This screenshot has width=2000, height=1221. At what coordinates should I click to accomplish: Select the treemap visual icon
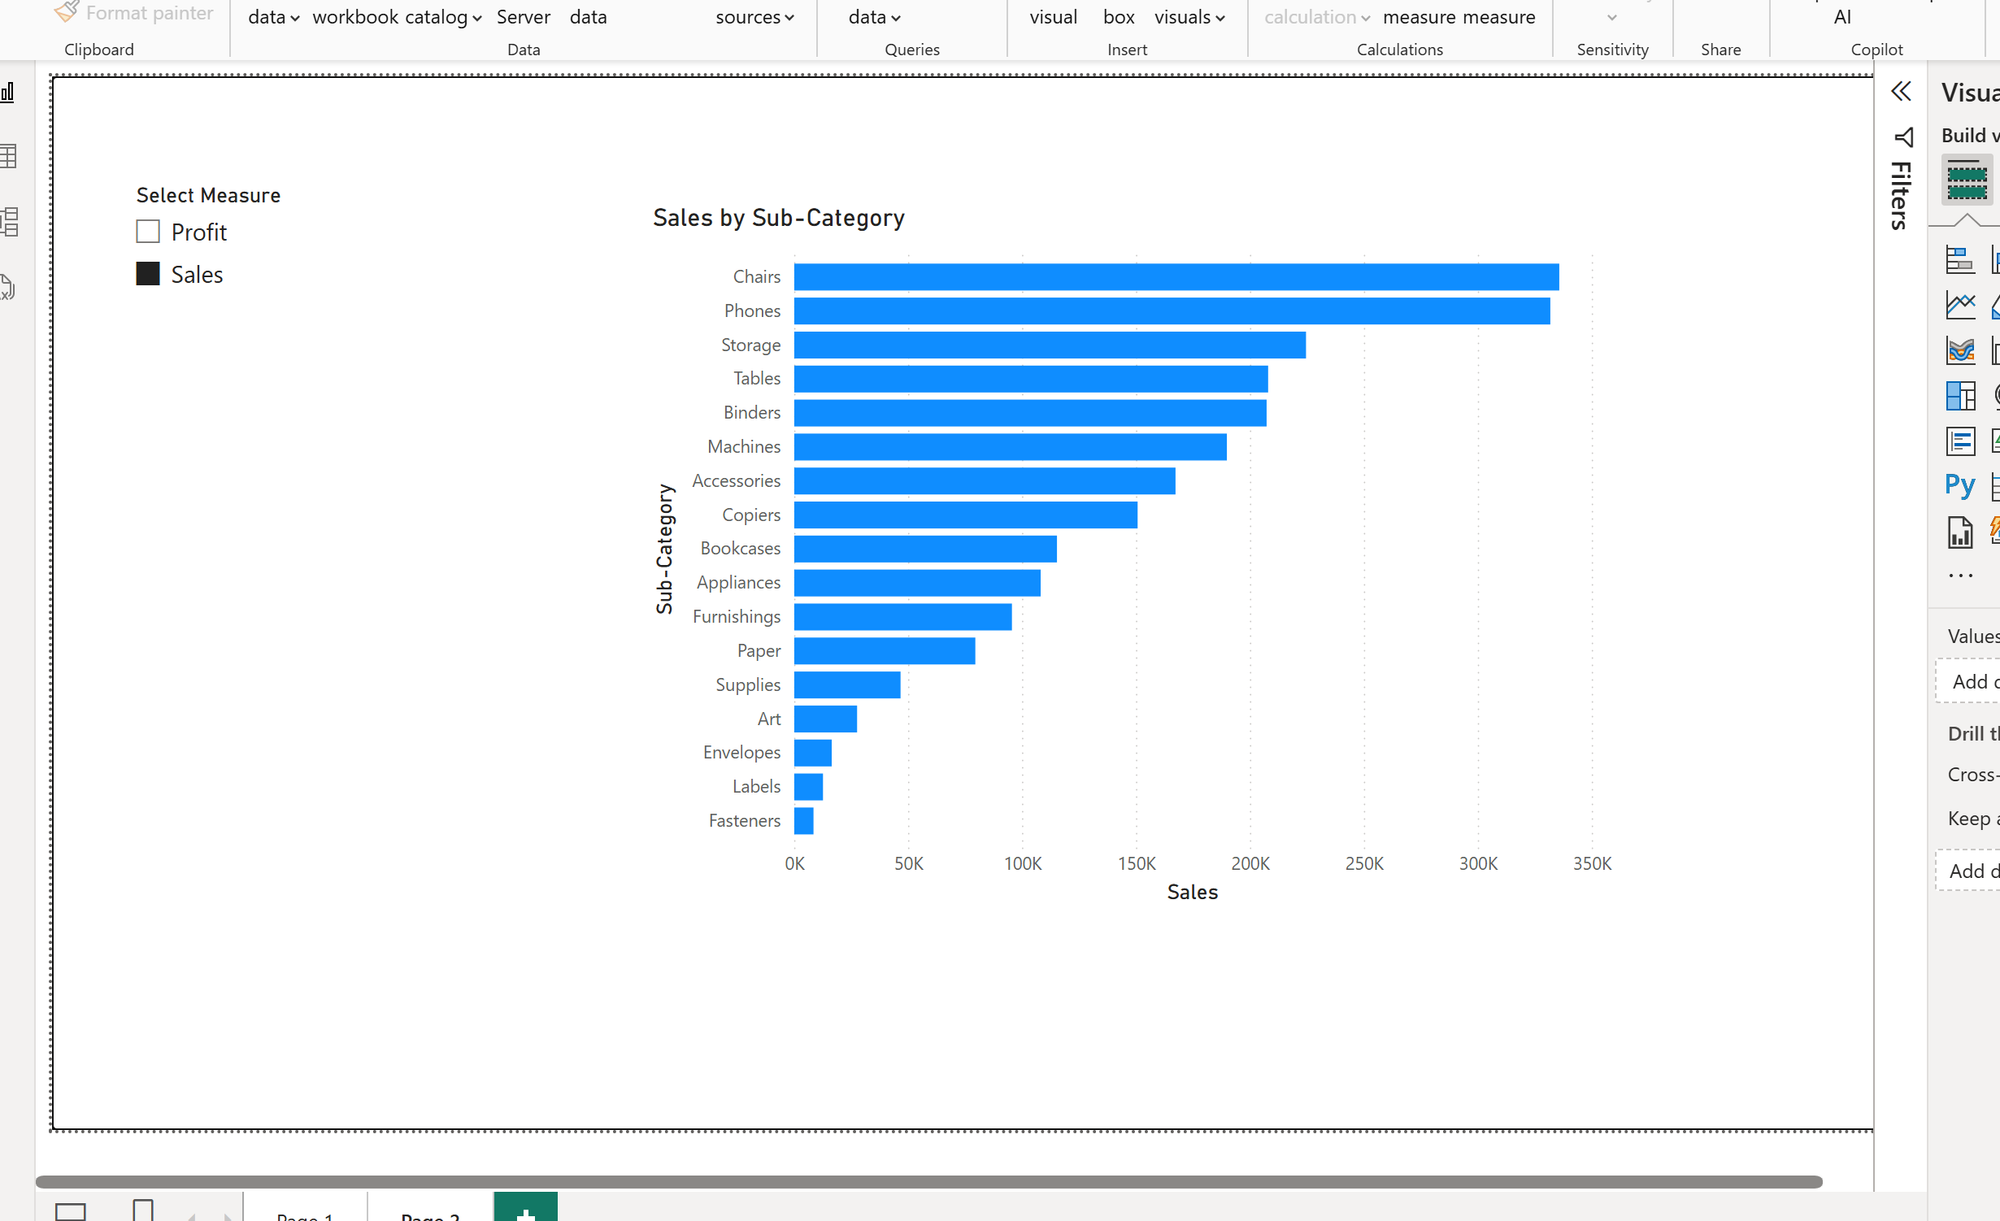(x=1960, y=396)
